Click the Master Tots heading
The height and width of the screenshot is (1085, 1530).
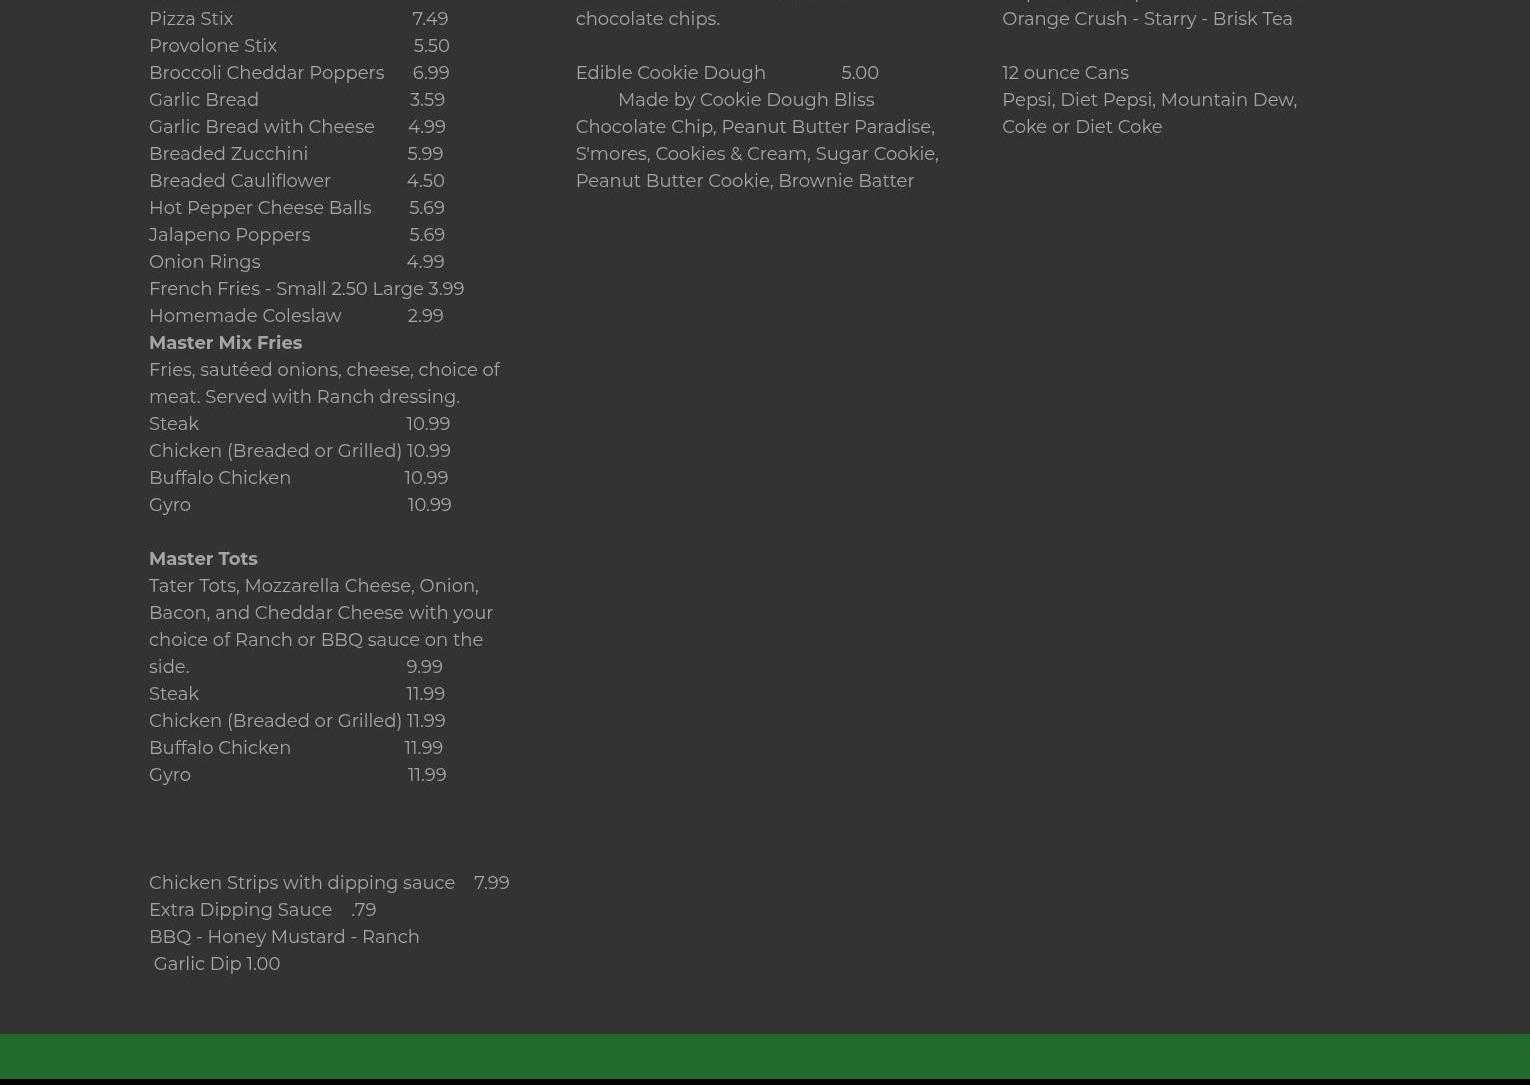203,559
